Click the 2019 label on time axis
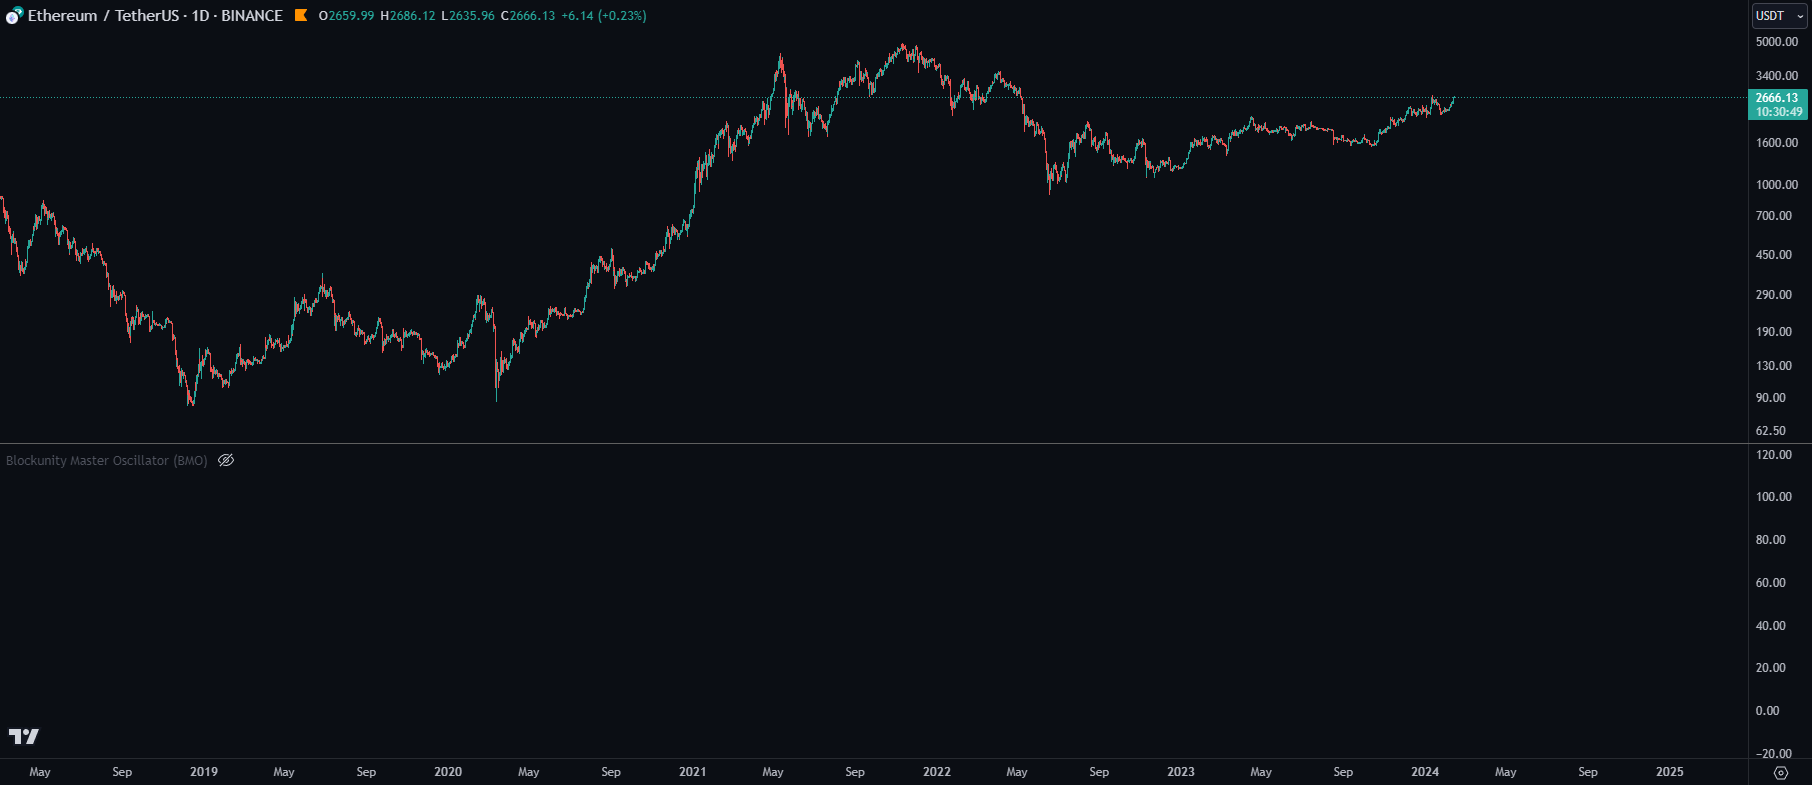The width and height of the screenshot is (1812, 785). coord(203,772)
